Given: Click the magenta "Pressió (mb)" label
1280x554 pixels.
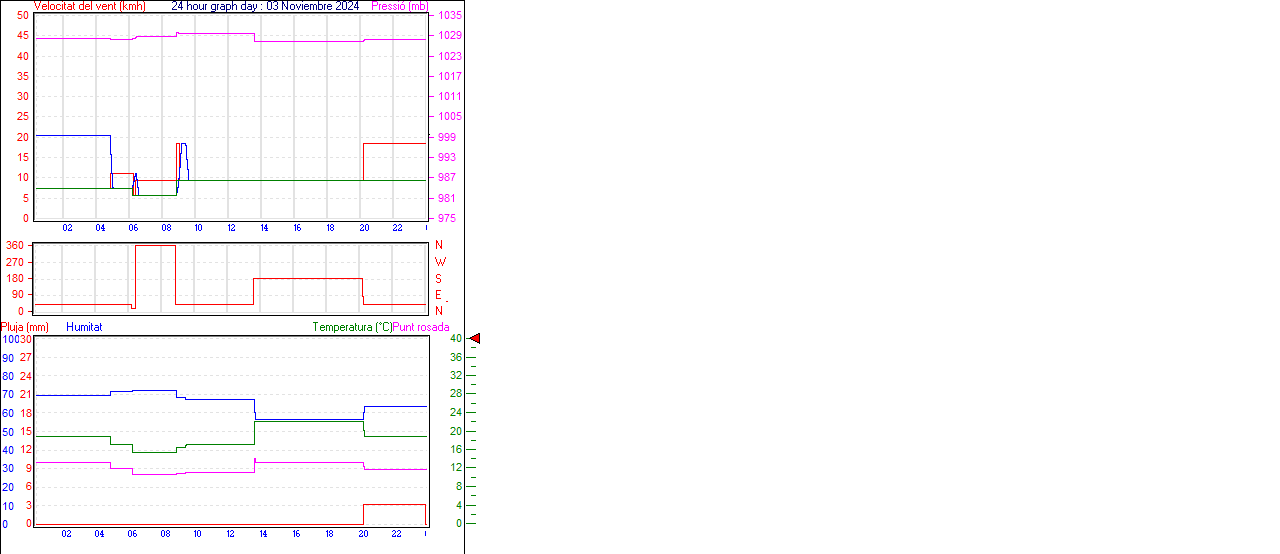Looking at the screenshot, I should click(399, 6).
